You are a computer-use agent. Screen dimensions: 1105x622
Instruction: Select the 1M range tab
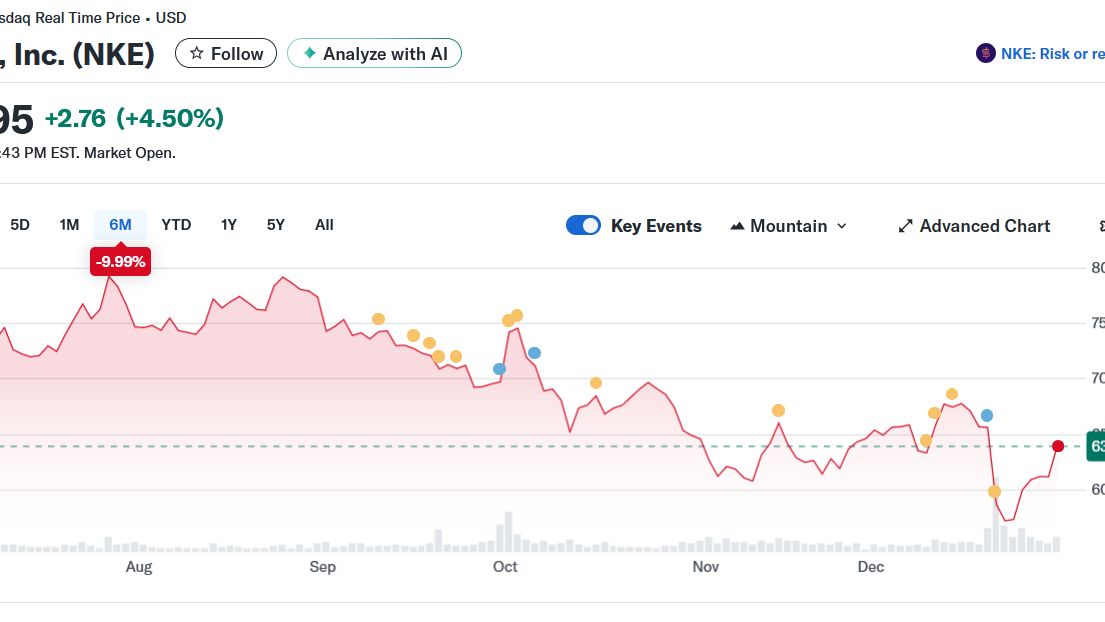click(69, 225)
